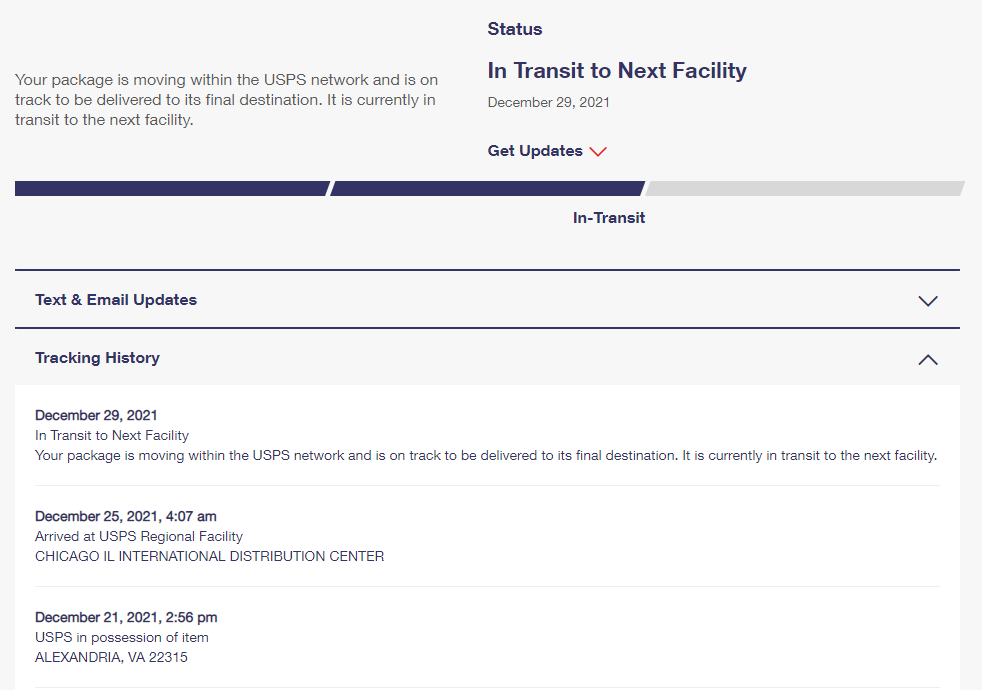The height and width of the screenshot is (690, 982).
Task: Click the date under the status heading
Action: click(549, 102)
